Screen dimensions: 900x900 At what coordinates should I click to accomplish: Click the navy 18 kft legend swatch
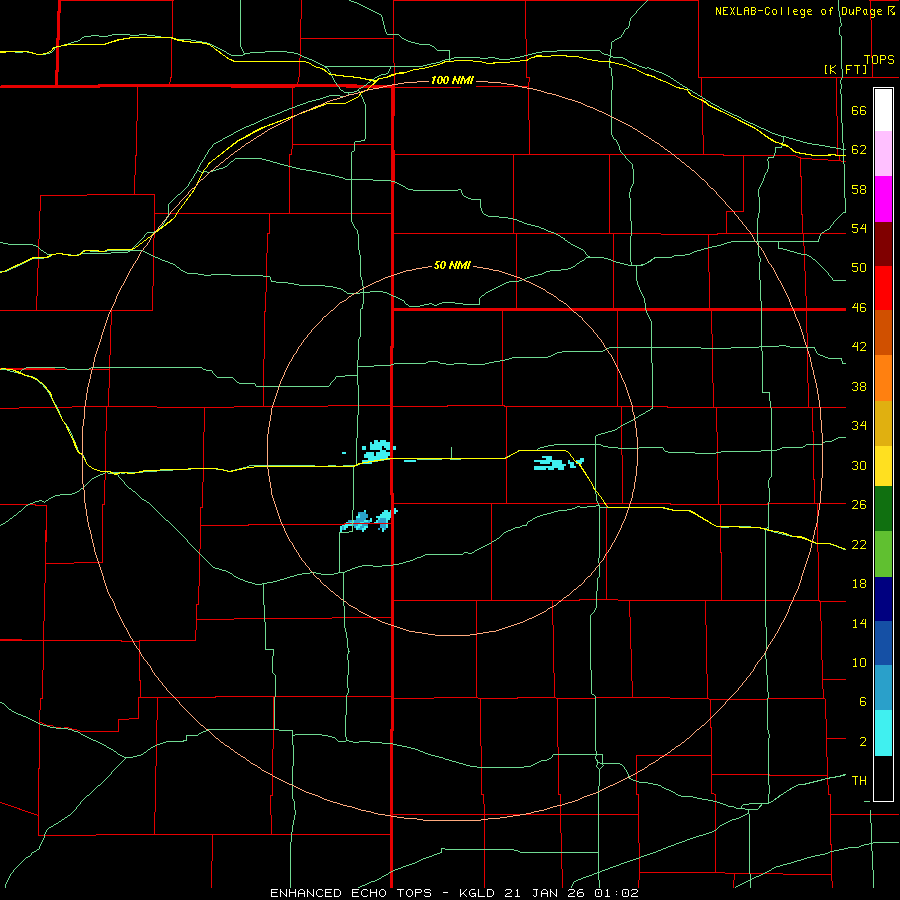tap(883, 599)
